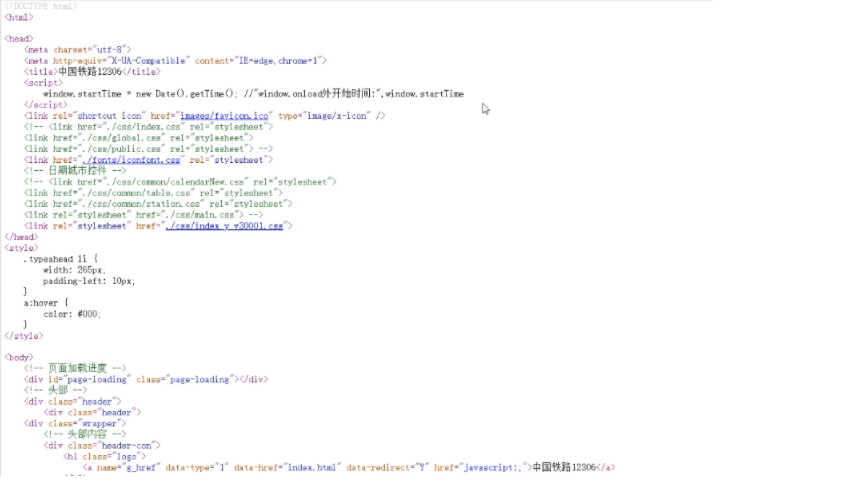Click the opening <body> tag
851x483 pixels.
[x=18, y=358]
